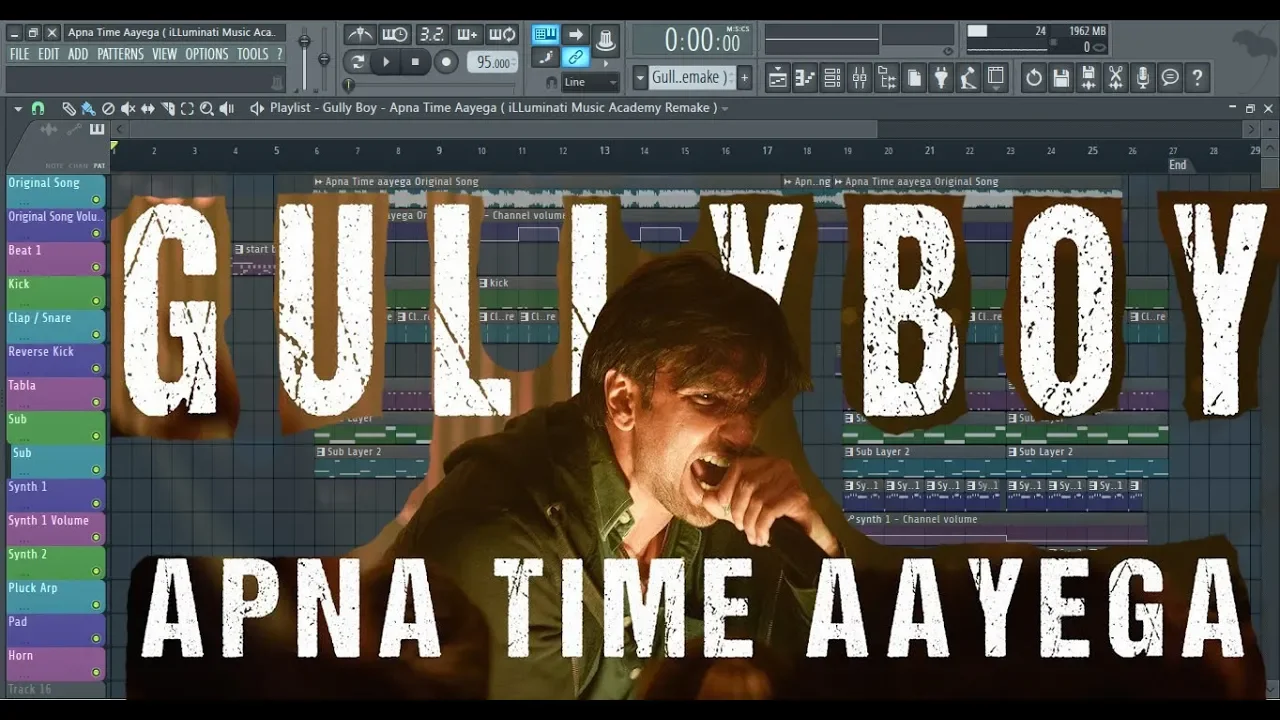Open the FILE menu
The height and width of the screenshot is (720, 1280).
pyautogui.click(x=19, y=54)
